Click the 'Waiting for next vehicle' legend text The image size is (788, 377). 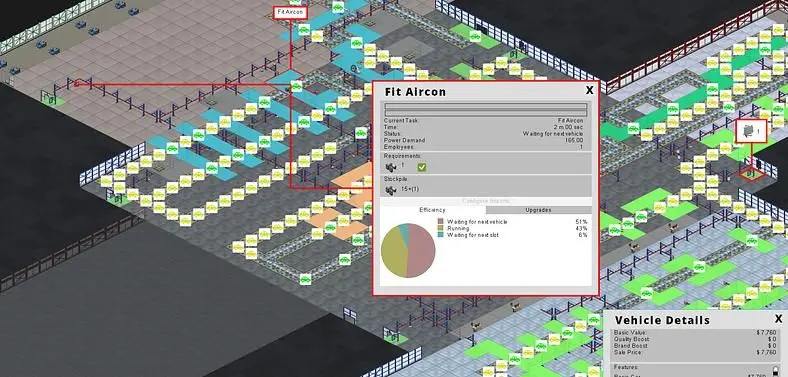click(x=477, y=222)
